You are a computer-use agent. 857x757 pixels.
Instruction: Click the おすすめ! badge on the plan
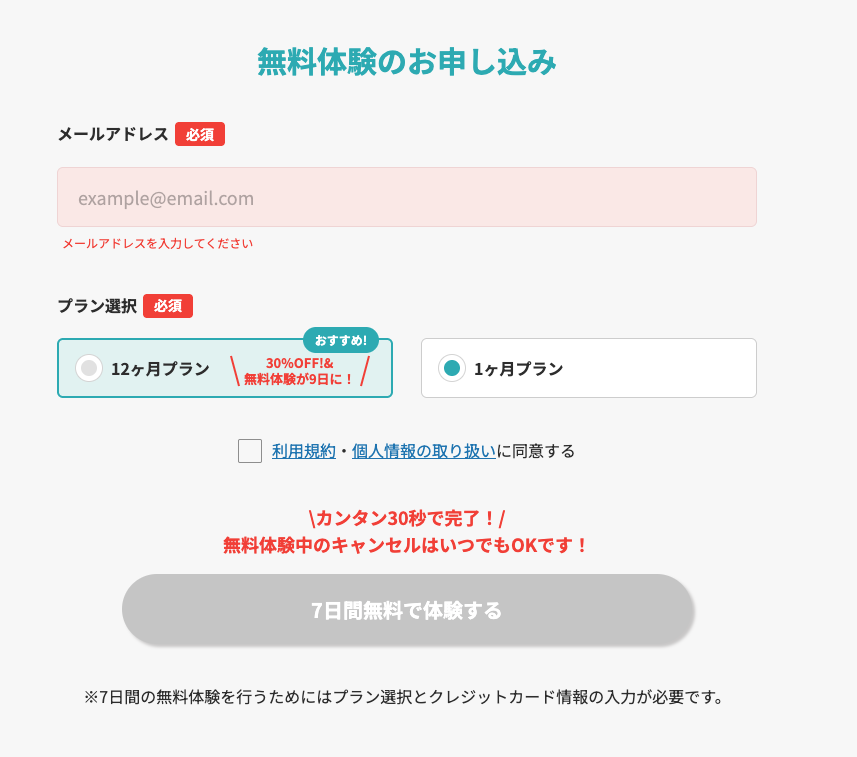point(341,340)
